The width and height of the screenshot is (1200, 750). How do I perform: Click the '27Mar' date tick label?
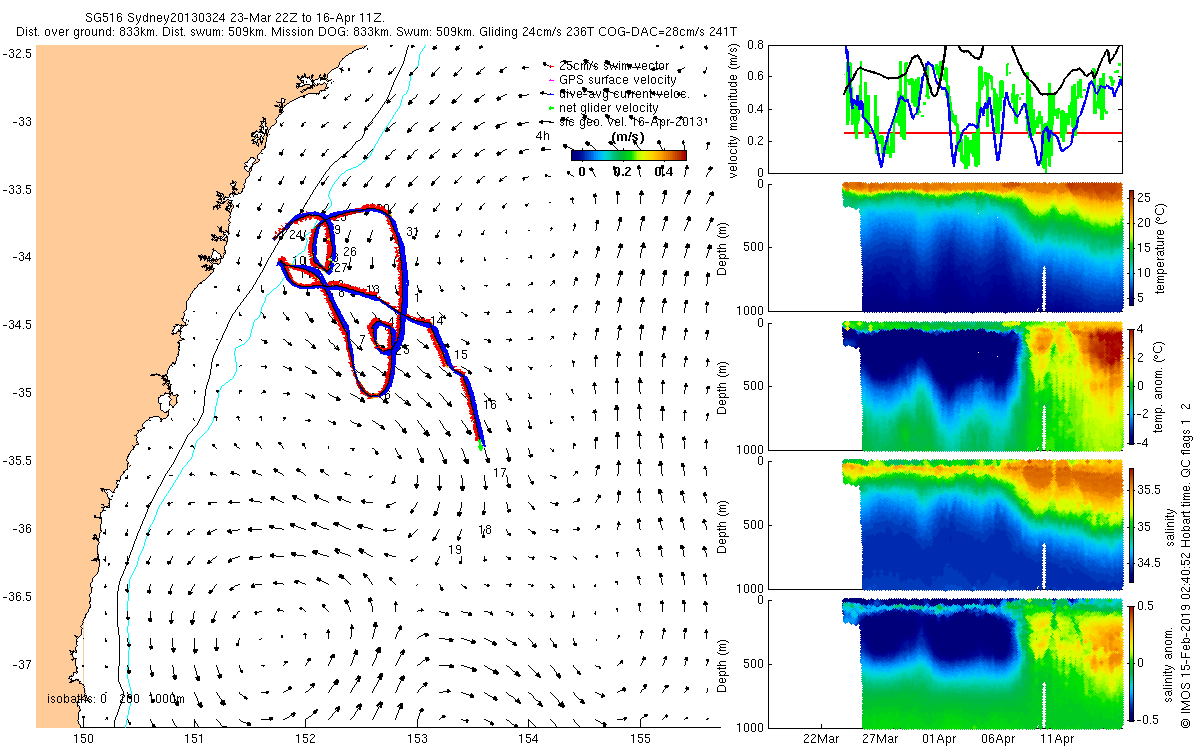point(881,739)
